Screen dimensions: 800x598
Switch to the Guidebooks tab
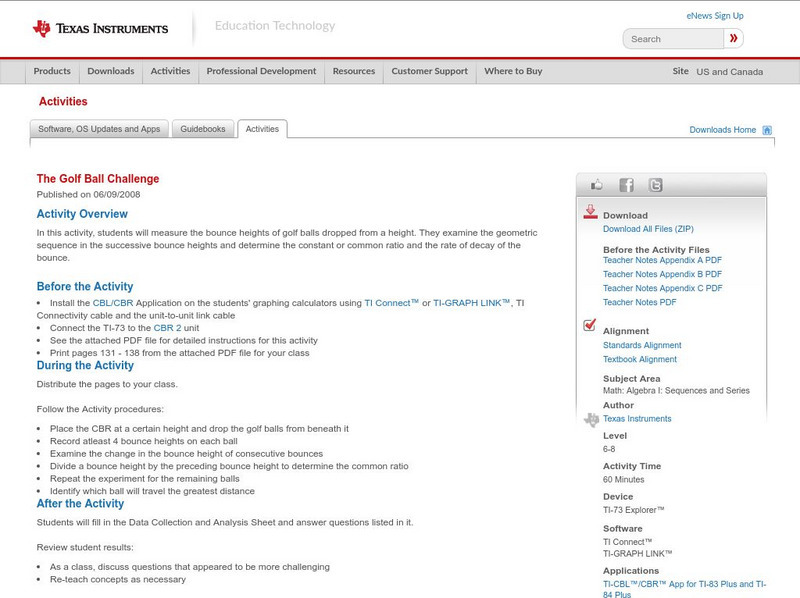coord(203,129)
